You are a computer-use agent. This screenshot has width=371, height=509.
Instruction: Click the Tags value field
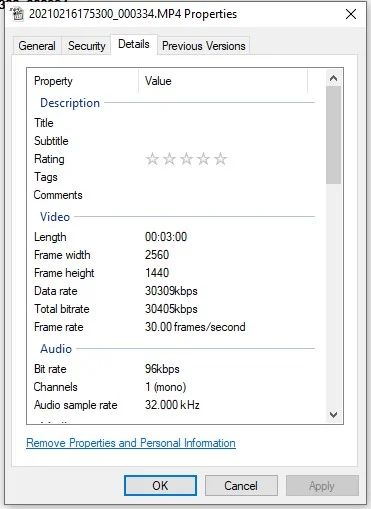tap(227, 177)
